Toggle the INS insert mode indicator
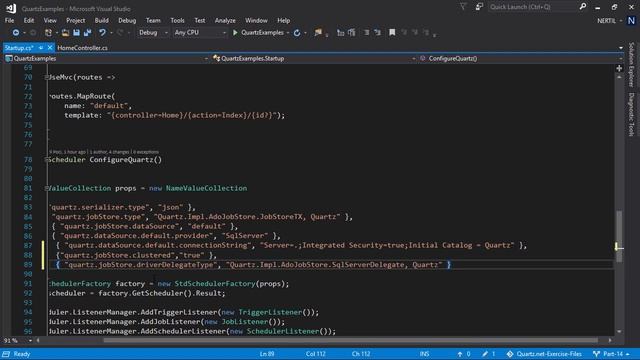This screenshot has width=640, height=360. point(424,354)
